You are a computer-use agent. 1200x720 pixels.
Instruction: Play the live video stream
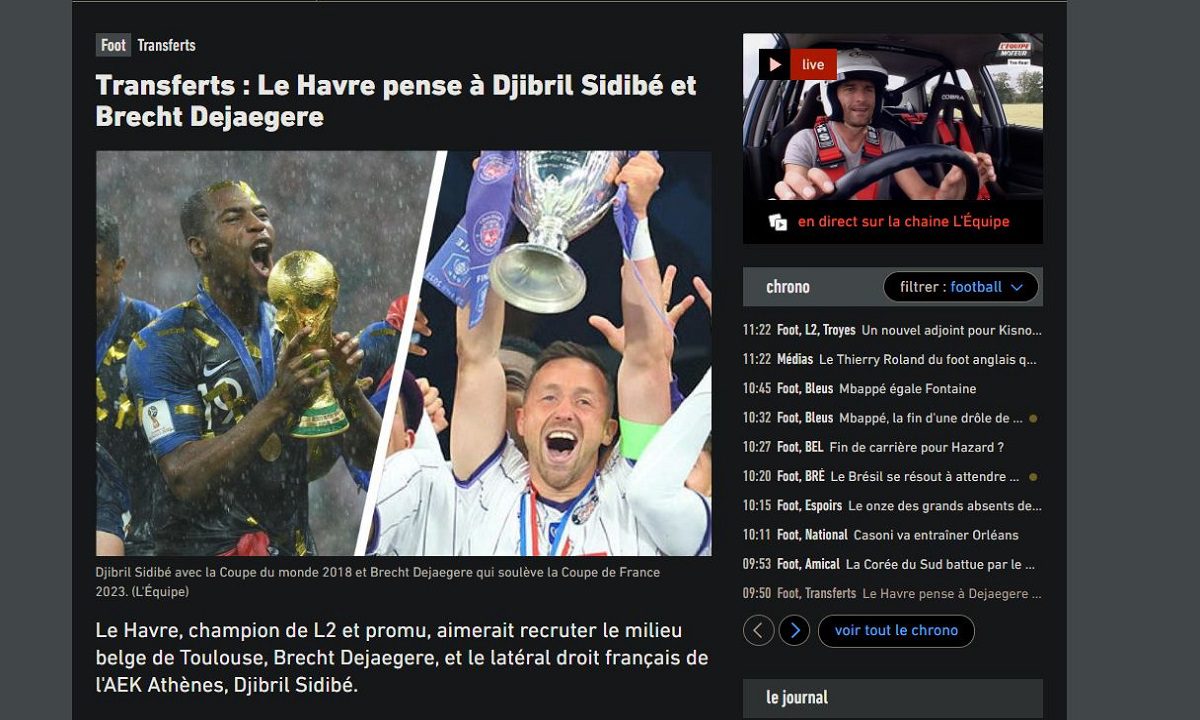tap(775, 65)
